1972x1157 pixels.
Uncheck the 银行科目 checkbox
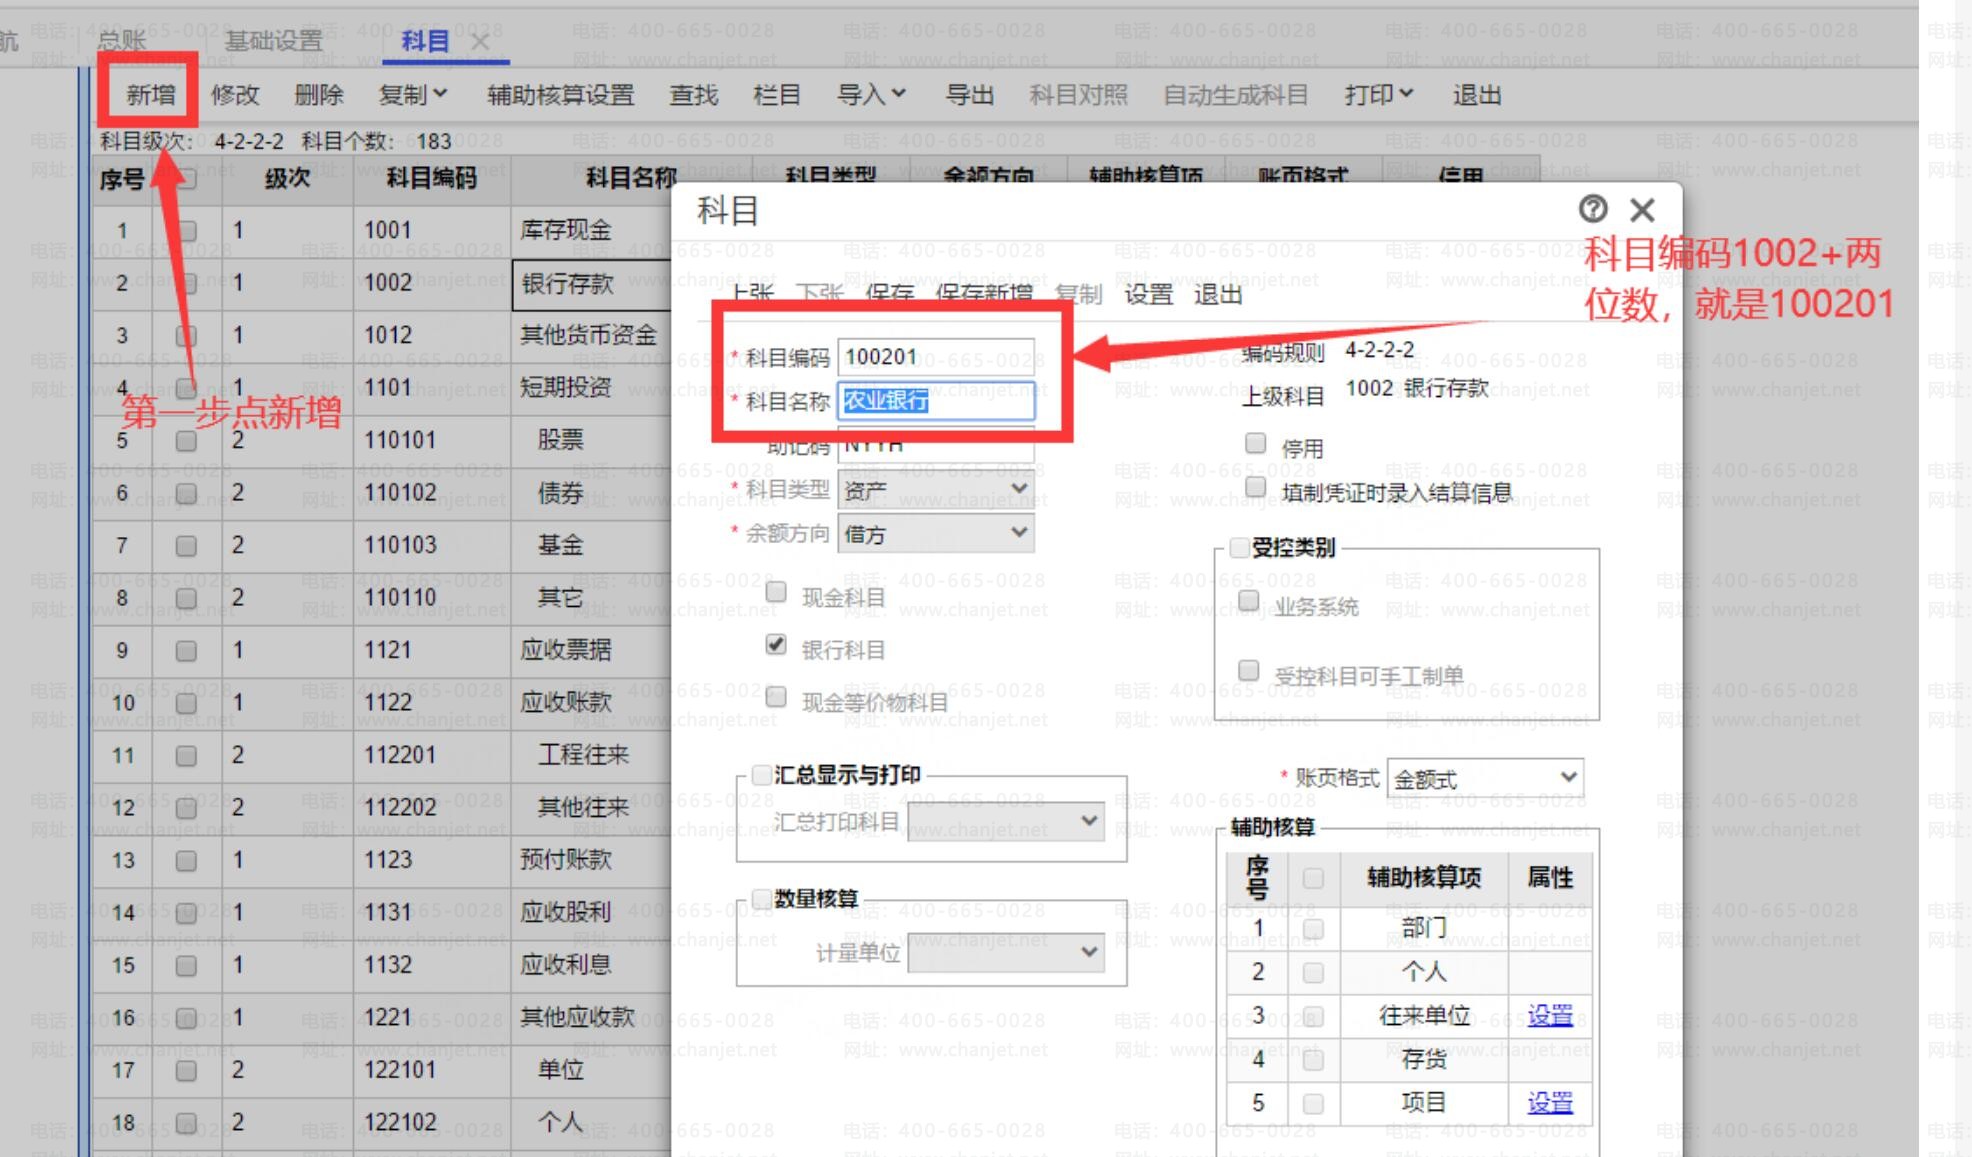(776, 645)
